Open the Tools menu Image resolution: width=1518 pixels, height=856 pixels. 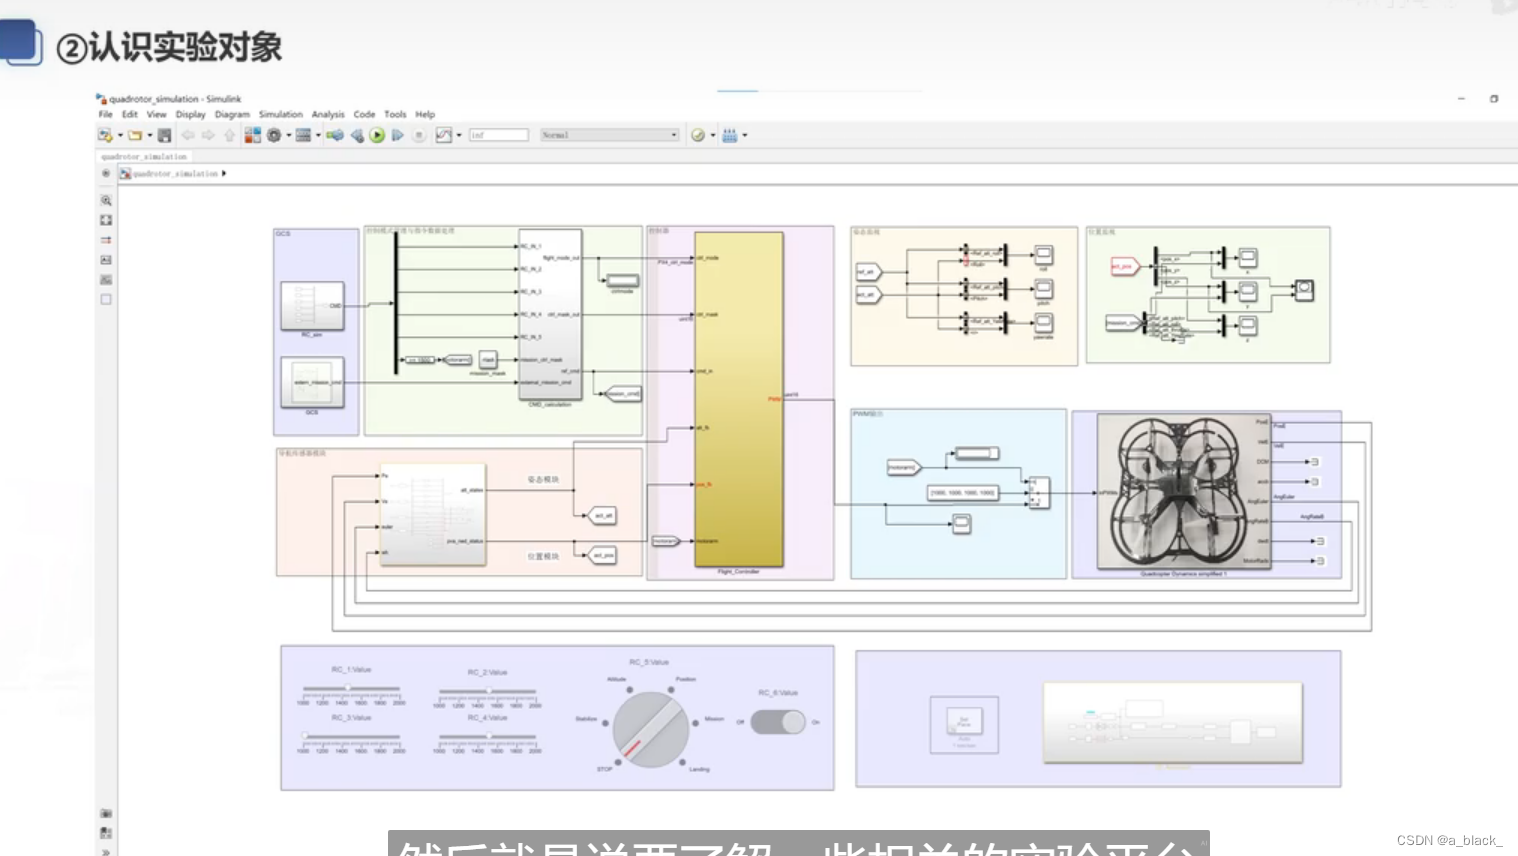[x=395, y=114]
